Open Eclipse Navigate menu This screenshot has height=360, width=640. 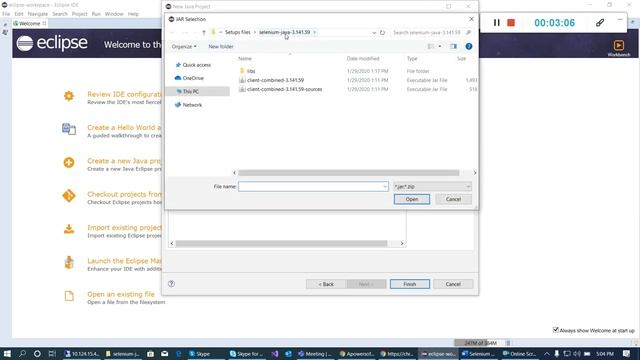click(x=38, y=14)
